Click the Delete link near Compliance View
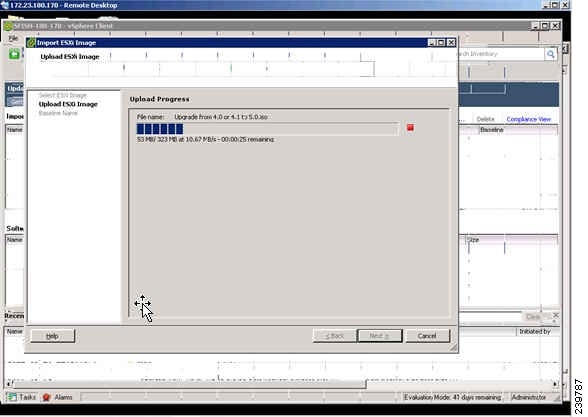This screenshot has width=588, height=417. coord(485,119)
